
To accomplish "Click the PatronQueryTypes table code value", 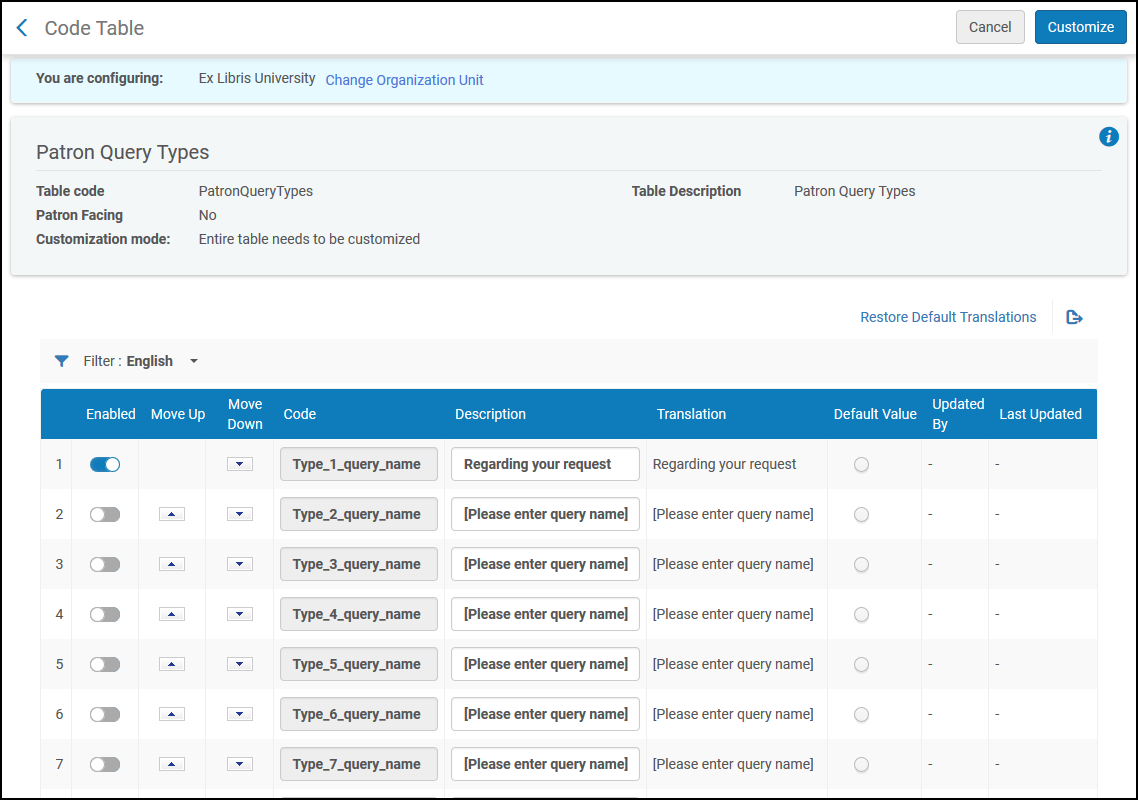I will coord(255,191).
